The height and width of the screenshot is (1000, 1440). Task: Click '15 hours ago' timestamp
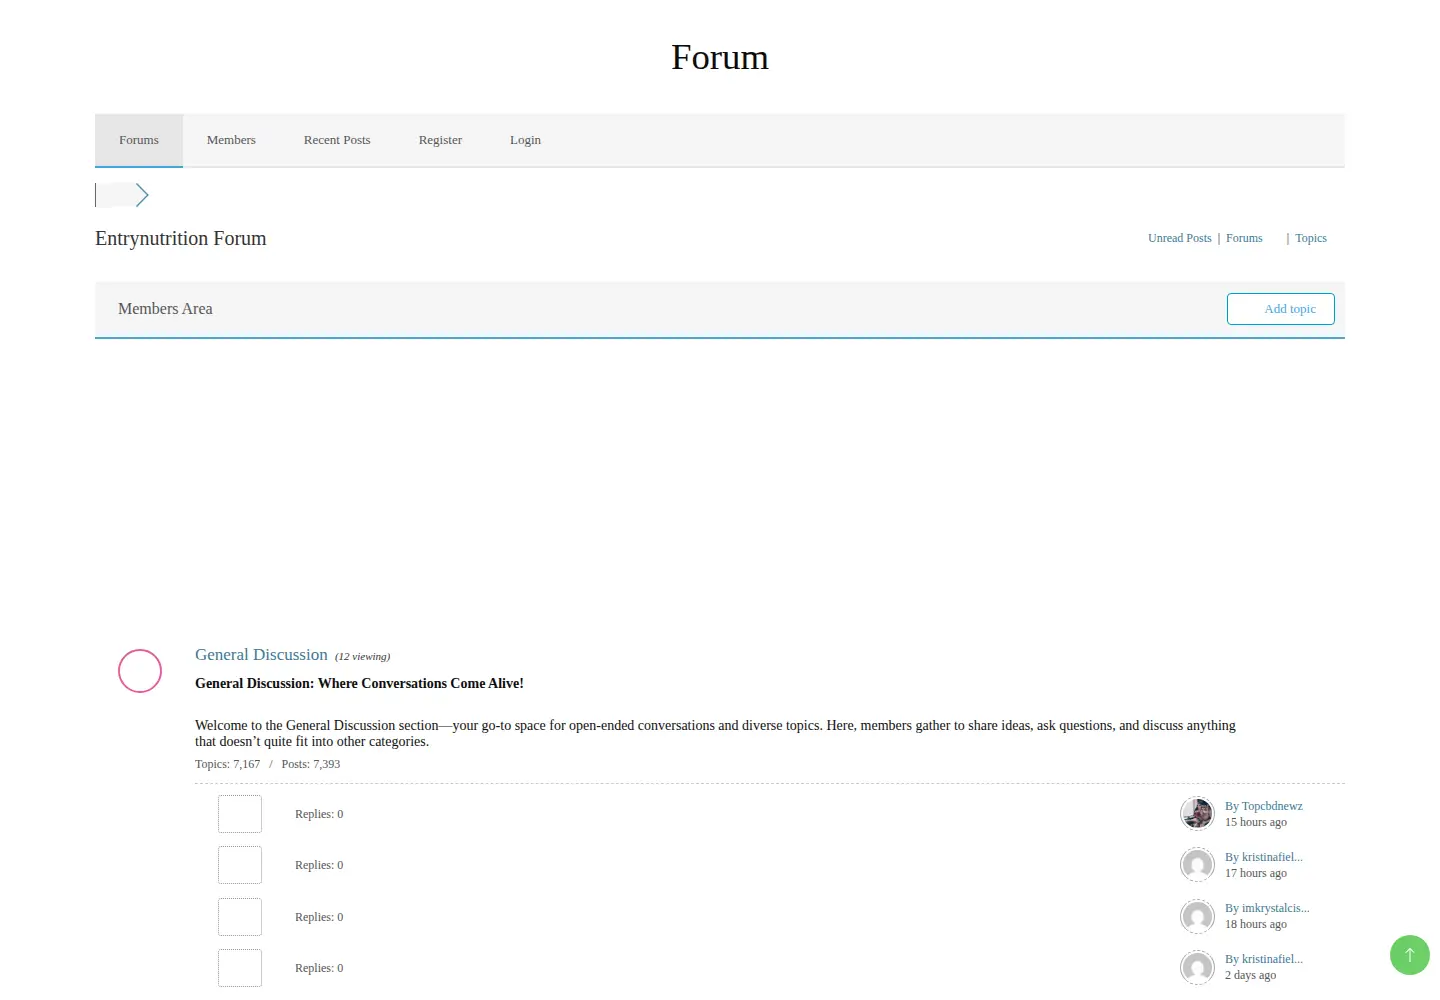1256,822
